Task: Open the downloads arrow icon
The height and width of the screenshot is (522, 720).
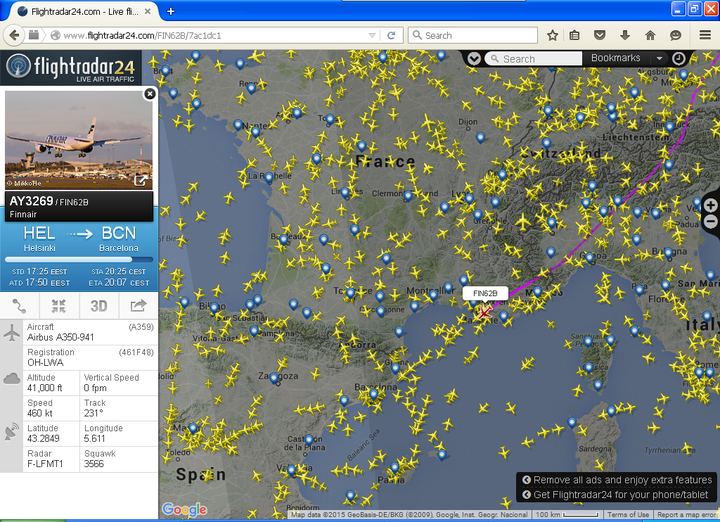Action: pyautogui.click(x=625, y=35)
